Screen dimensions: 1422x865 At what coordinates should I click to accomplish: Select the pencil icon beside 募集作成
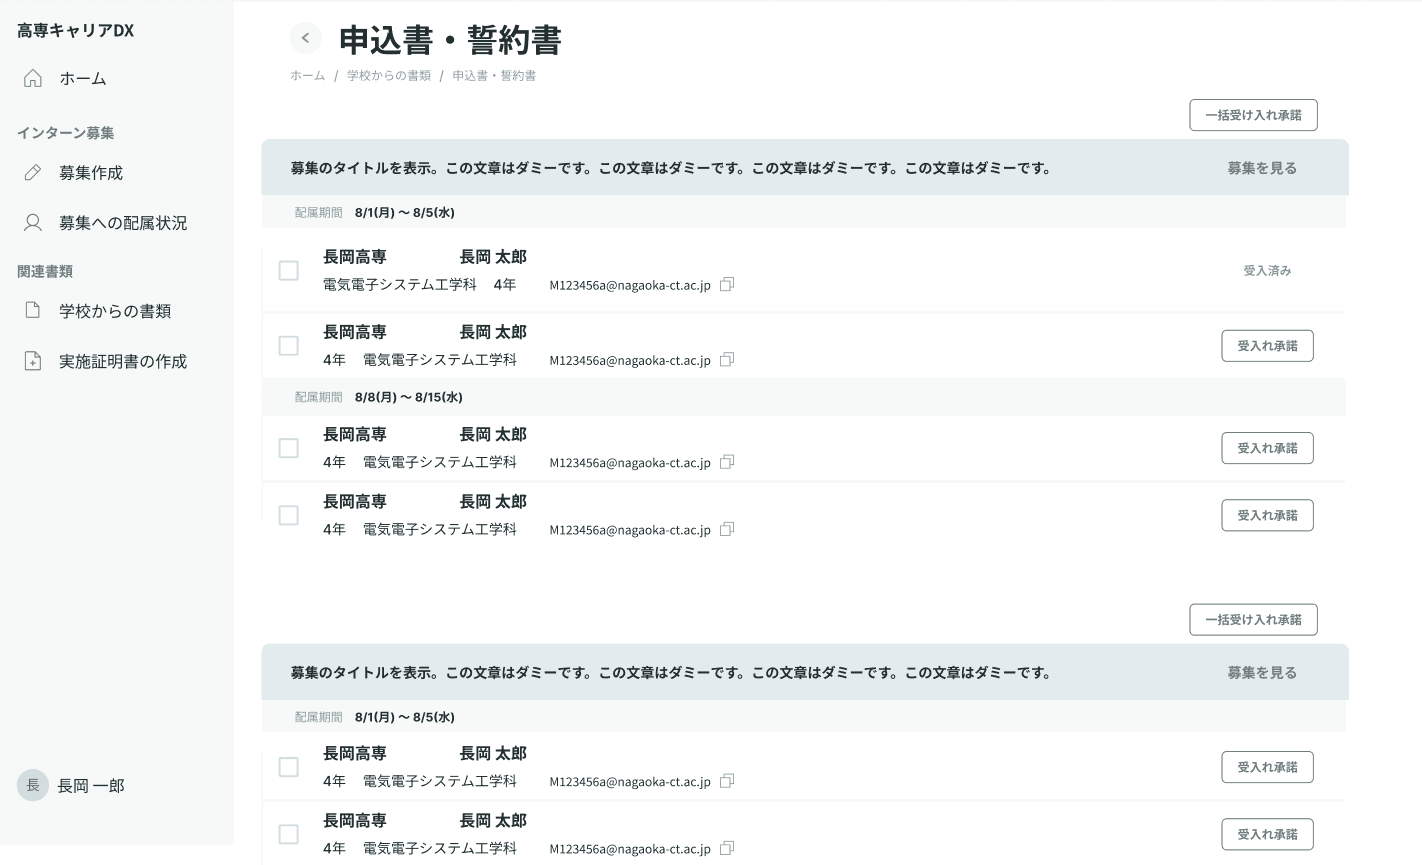33,172
